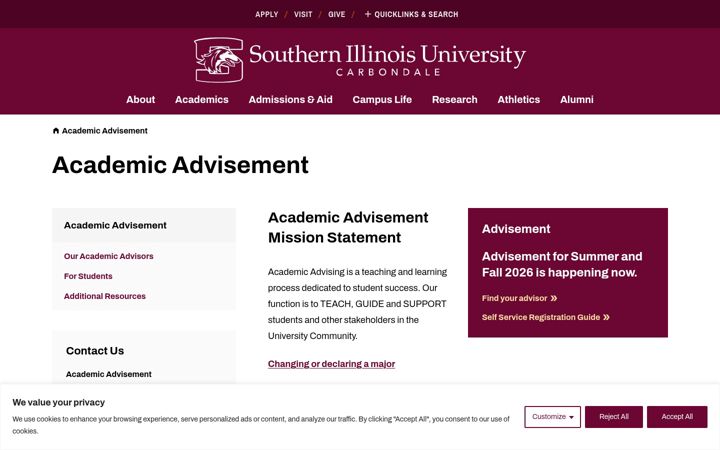Image resolution: width=720 pixels, height=450 pixels.
Task: Click the Apply link in top bar
Action: point(267,14)
